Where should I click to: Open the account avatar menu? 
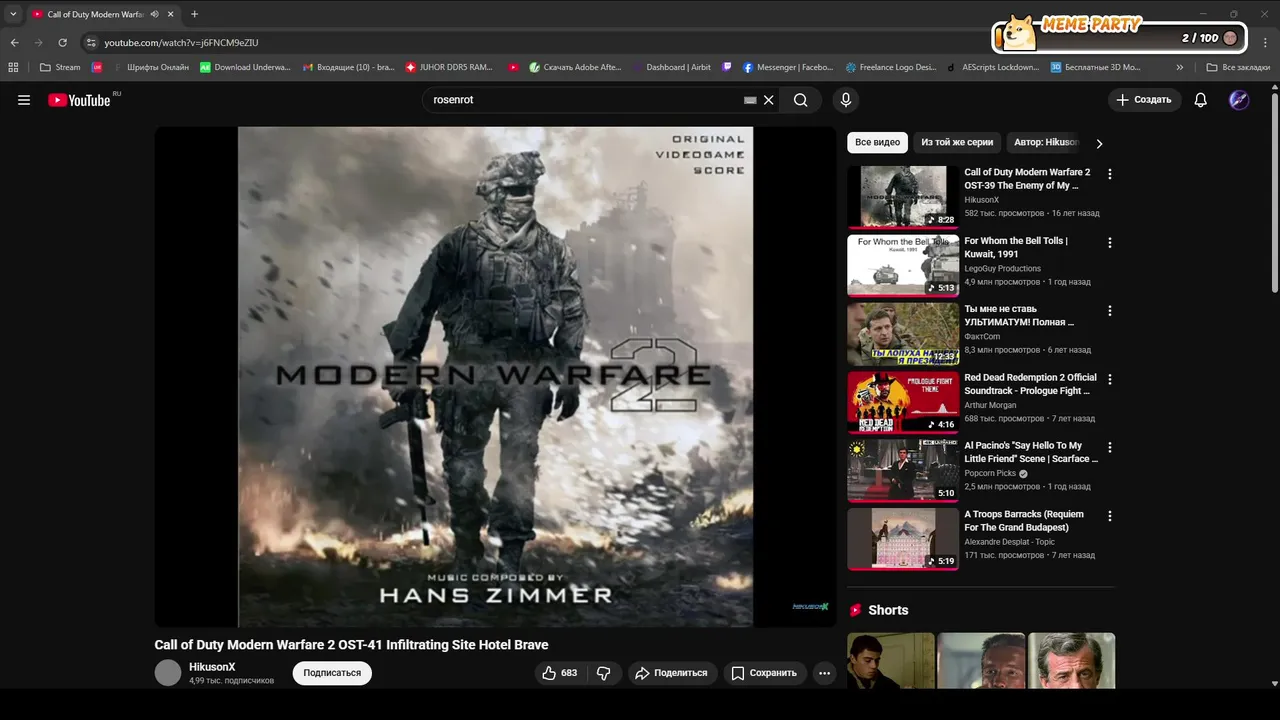click(x=1239, y=100)
